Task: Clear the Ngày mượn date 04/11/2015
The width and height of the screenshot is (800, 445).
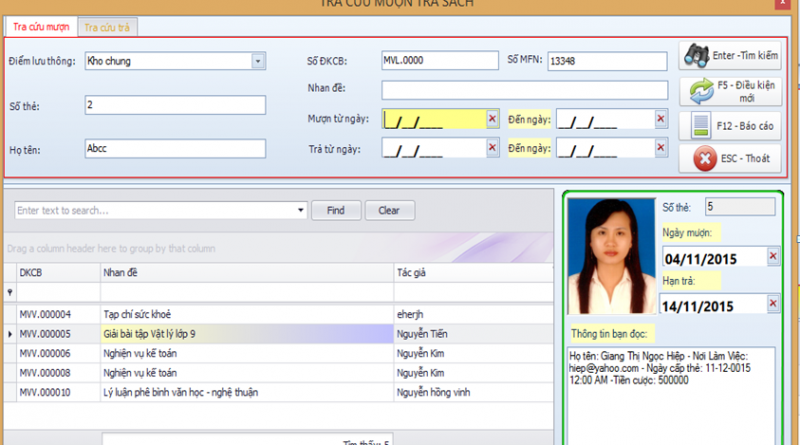Action: (773, 256)
